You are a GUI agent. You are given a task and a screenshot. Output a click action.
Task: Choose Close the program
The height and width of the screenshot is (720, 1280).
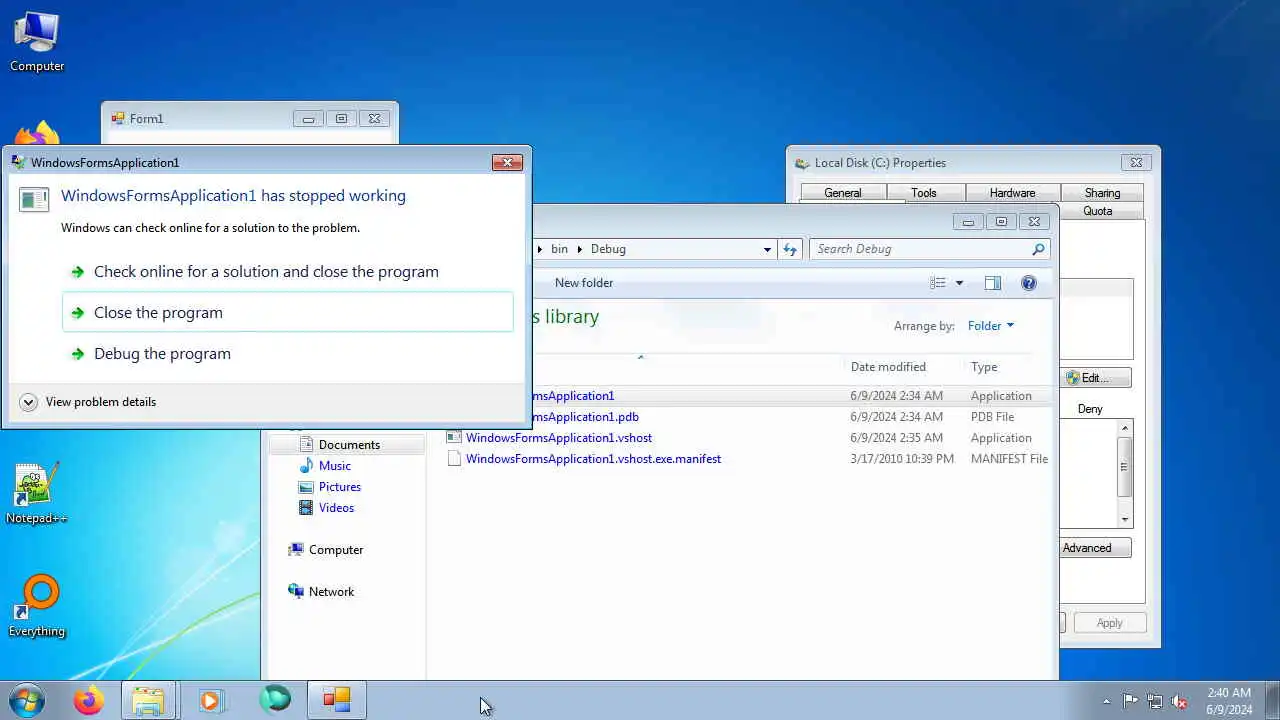(288, 312)
